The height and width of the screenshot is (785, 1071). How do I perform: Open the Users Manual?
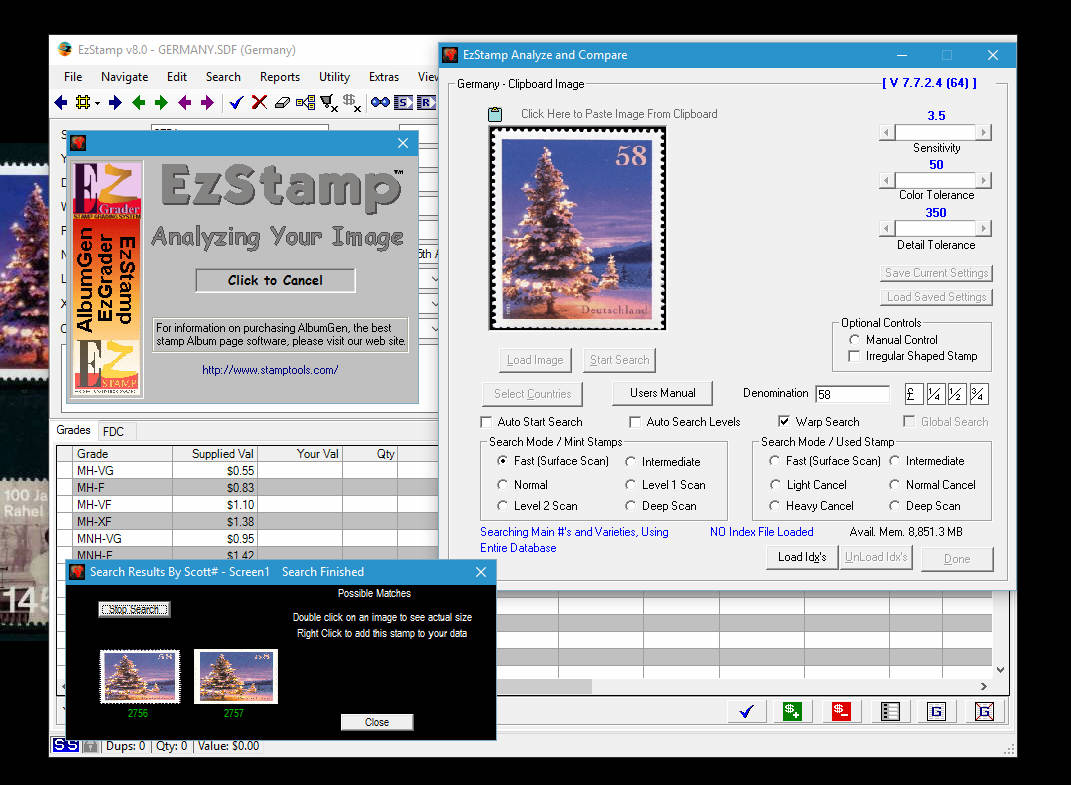click(663, 393)
